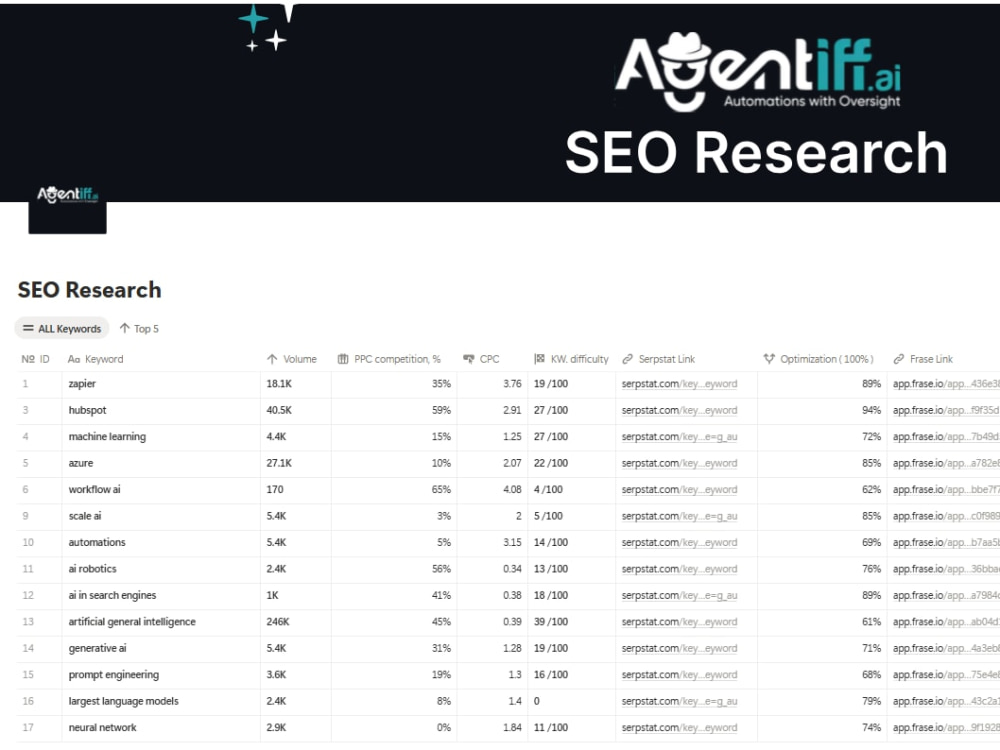The width and height of the screenshot is (1000, 750).
Task: Select the machine learning keyword cell
Action: pos(161,437)
